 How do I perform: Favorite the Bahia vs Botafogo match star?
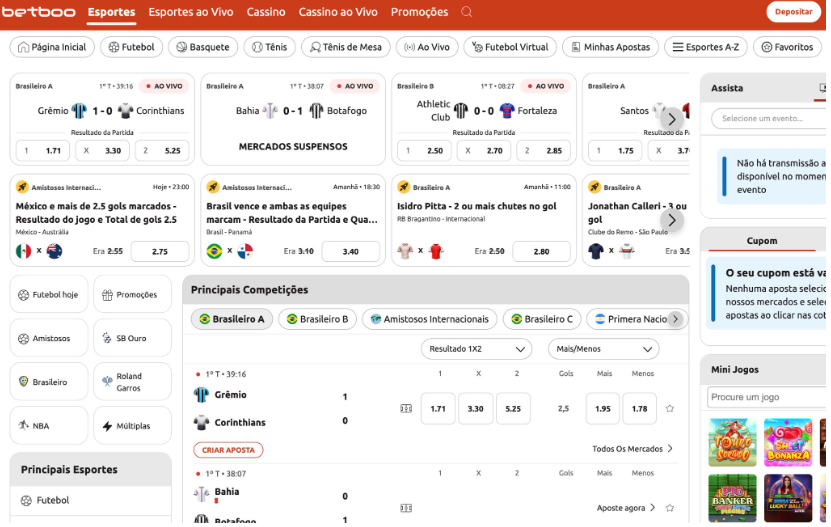pos(670,508)
